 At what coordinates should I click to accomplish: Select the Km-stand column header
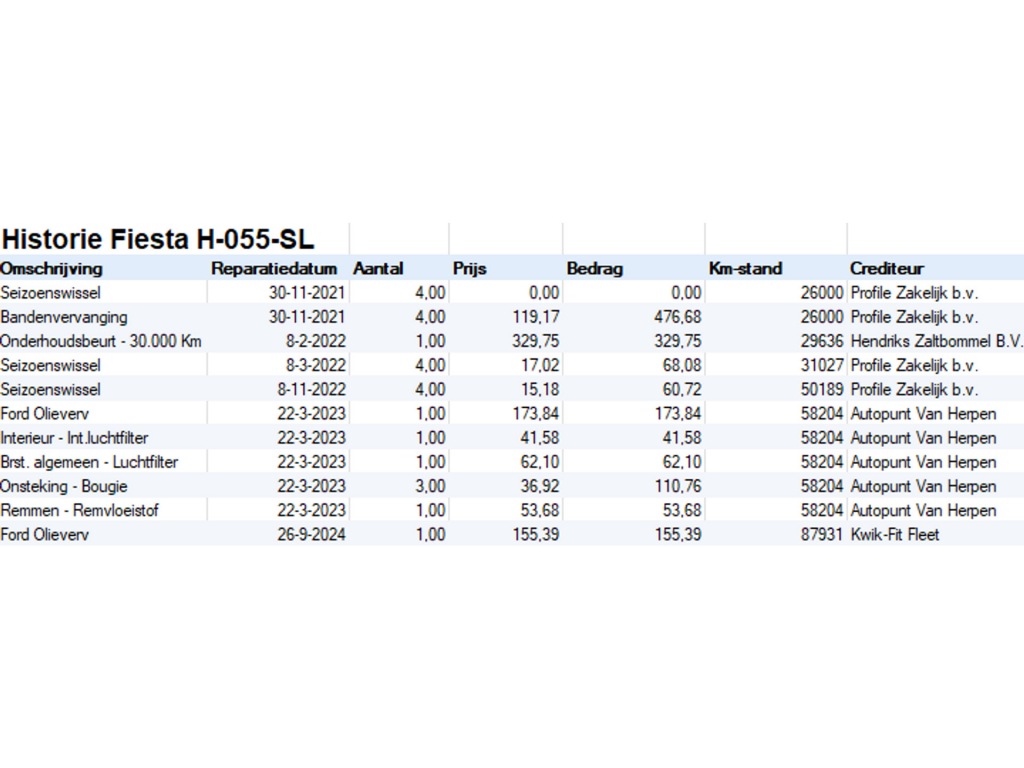point(745,268)
